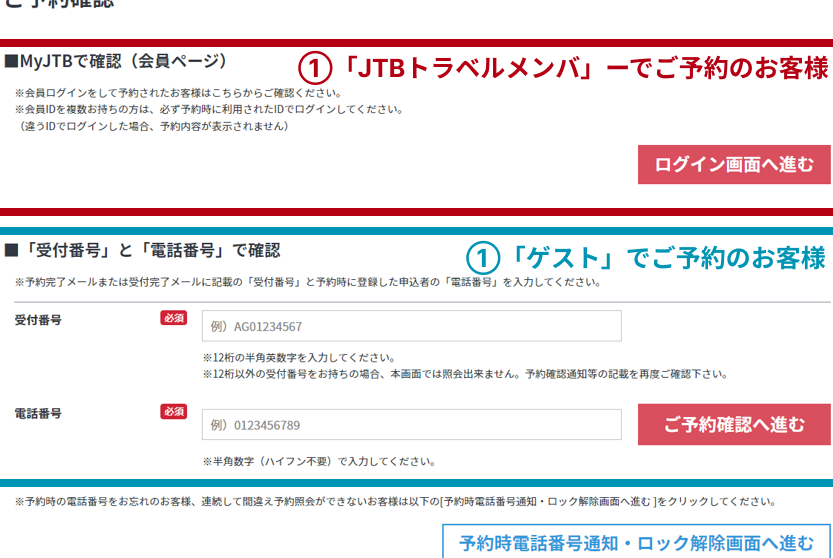The height and width of the screenshot is (558, 833).
Task: Click the ログイン画面へ進む button
Action: point(734,165)
